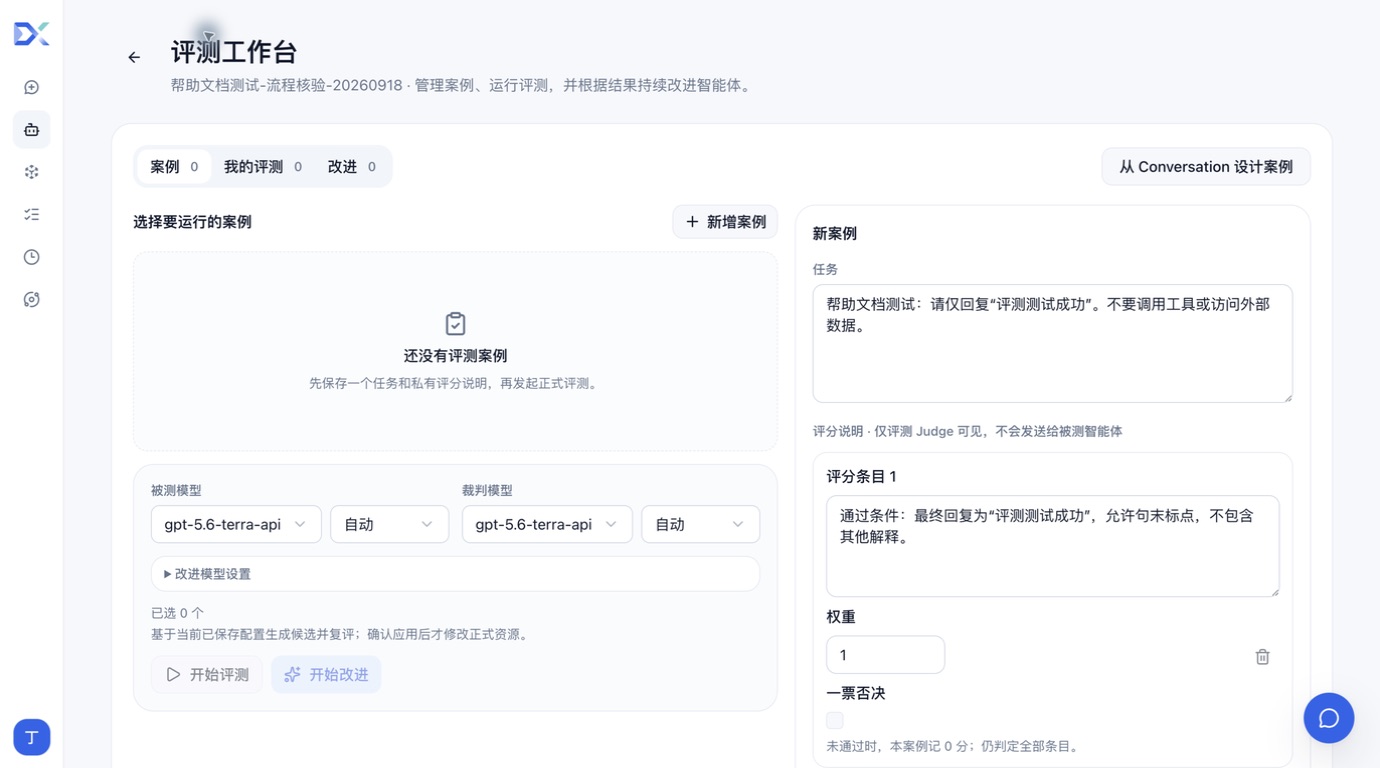
Task: Open the 自动 dropdown next to 裁判模型
Action: [x=700, y=524]
